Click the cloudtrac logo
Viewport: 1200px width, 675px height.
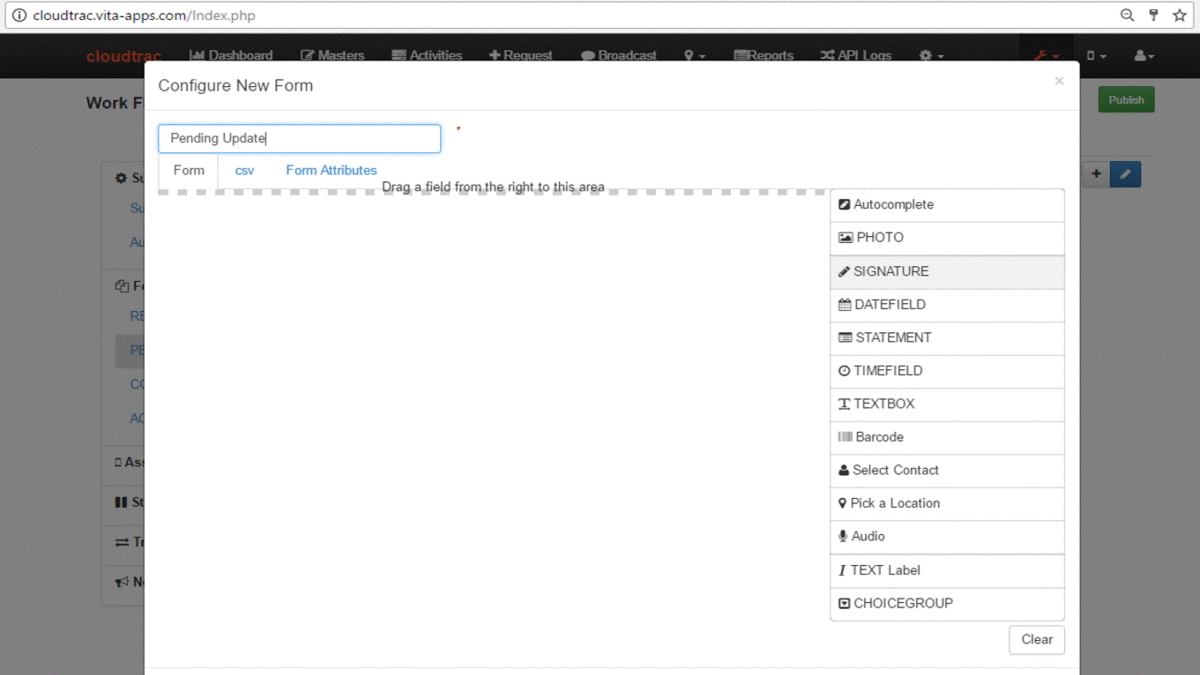pos(124,56)
